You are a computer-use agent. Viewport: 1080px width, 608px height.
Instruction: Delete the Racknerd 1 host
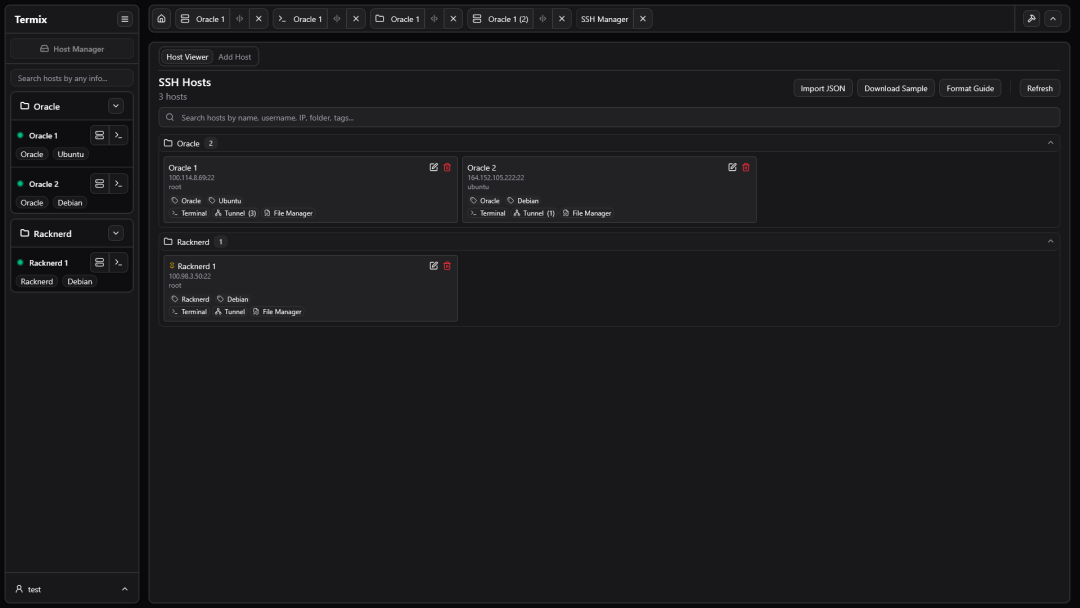click(x=447, y=266)
